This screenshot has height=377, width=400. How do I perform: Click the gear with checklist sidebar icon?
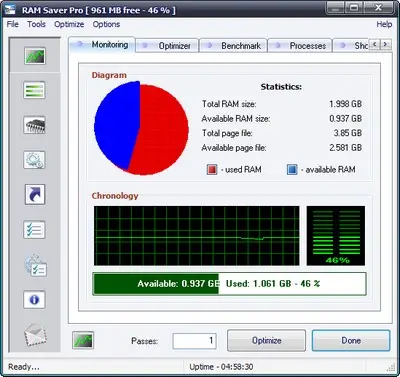[35, 265]
